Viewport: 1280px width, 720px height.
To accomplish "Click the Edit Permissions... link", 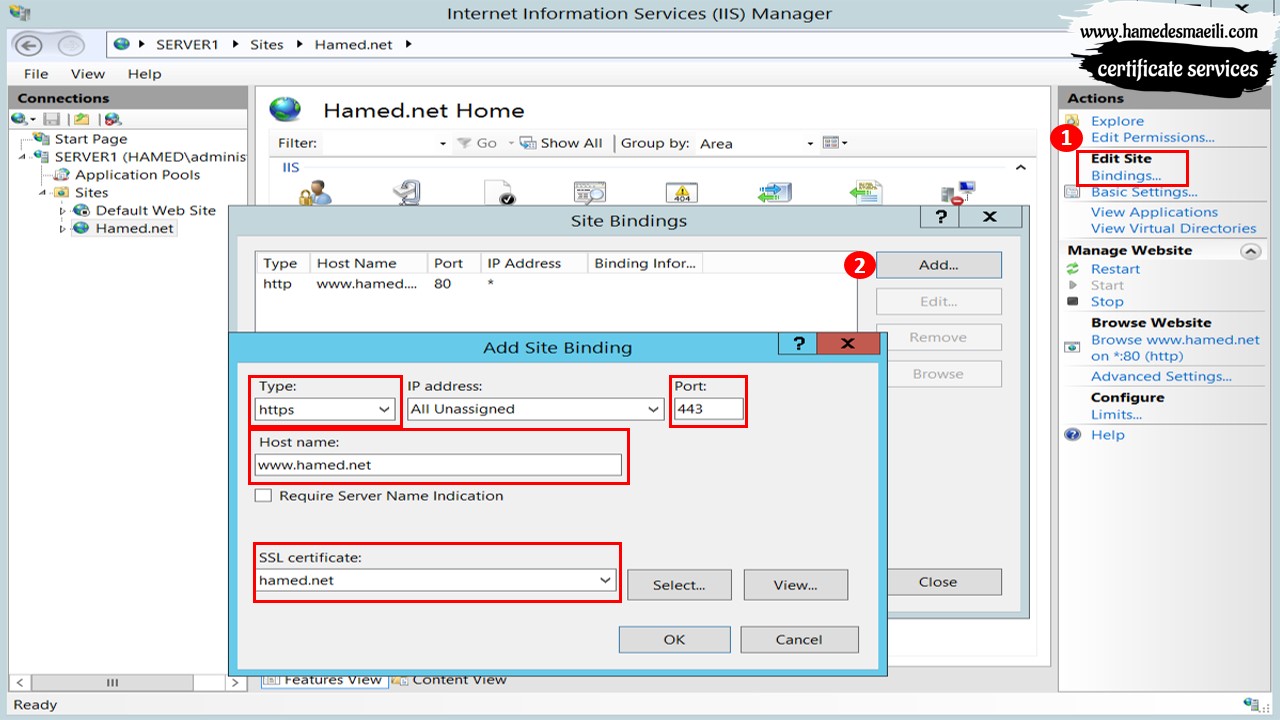I will (x=1153, y=137).
